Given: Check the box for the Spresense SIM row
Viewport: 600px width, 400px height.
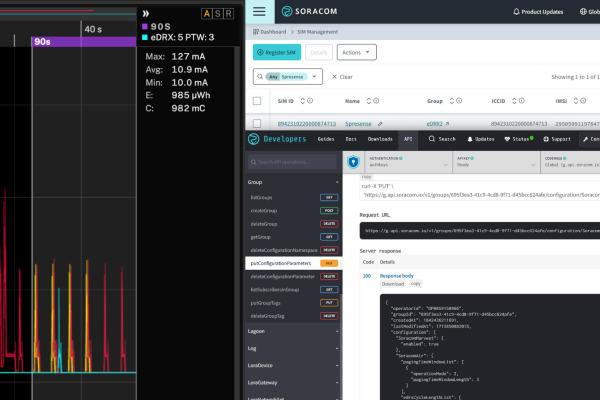Looking at the screenshot, I should (257, 124).
